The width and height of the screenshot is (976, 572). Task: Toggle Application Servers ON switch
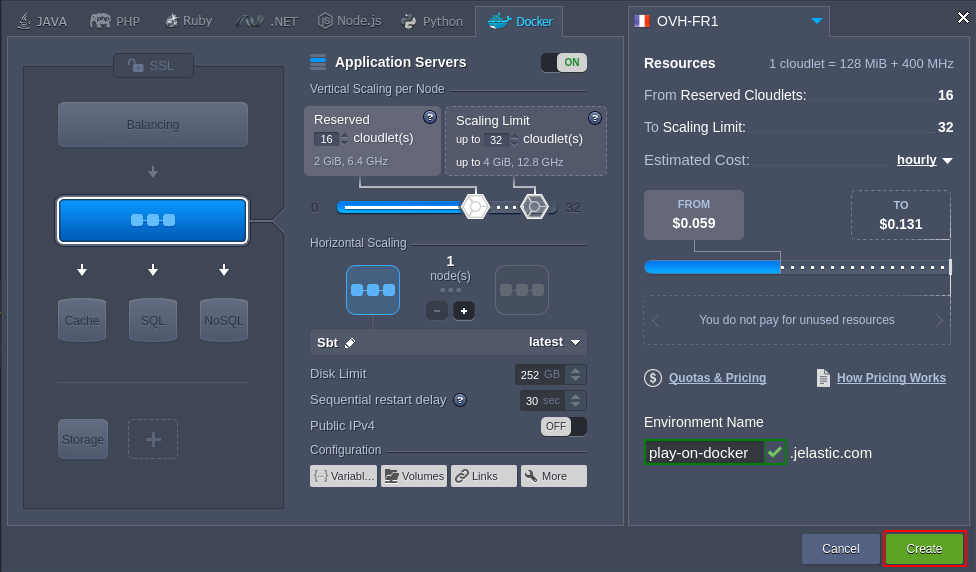(563, 62)
